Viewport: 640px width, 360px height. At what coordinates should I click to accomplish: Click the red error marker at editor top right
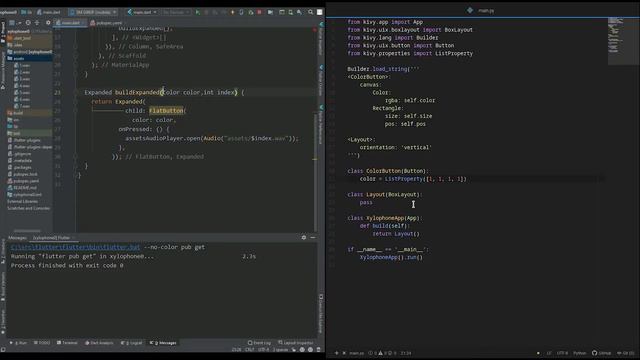click(314, 30)
